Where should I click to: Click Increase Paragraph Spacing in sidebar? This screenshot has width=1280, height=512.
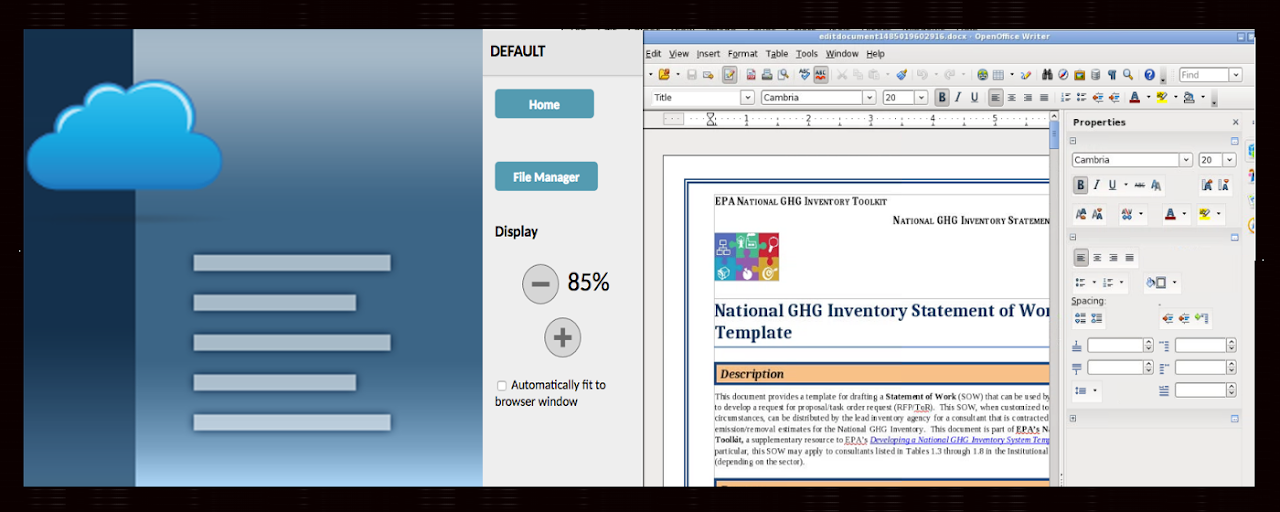click(x=1080, y=318)
